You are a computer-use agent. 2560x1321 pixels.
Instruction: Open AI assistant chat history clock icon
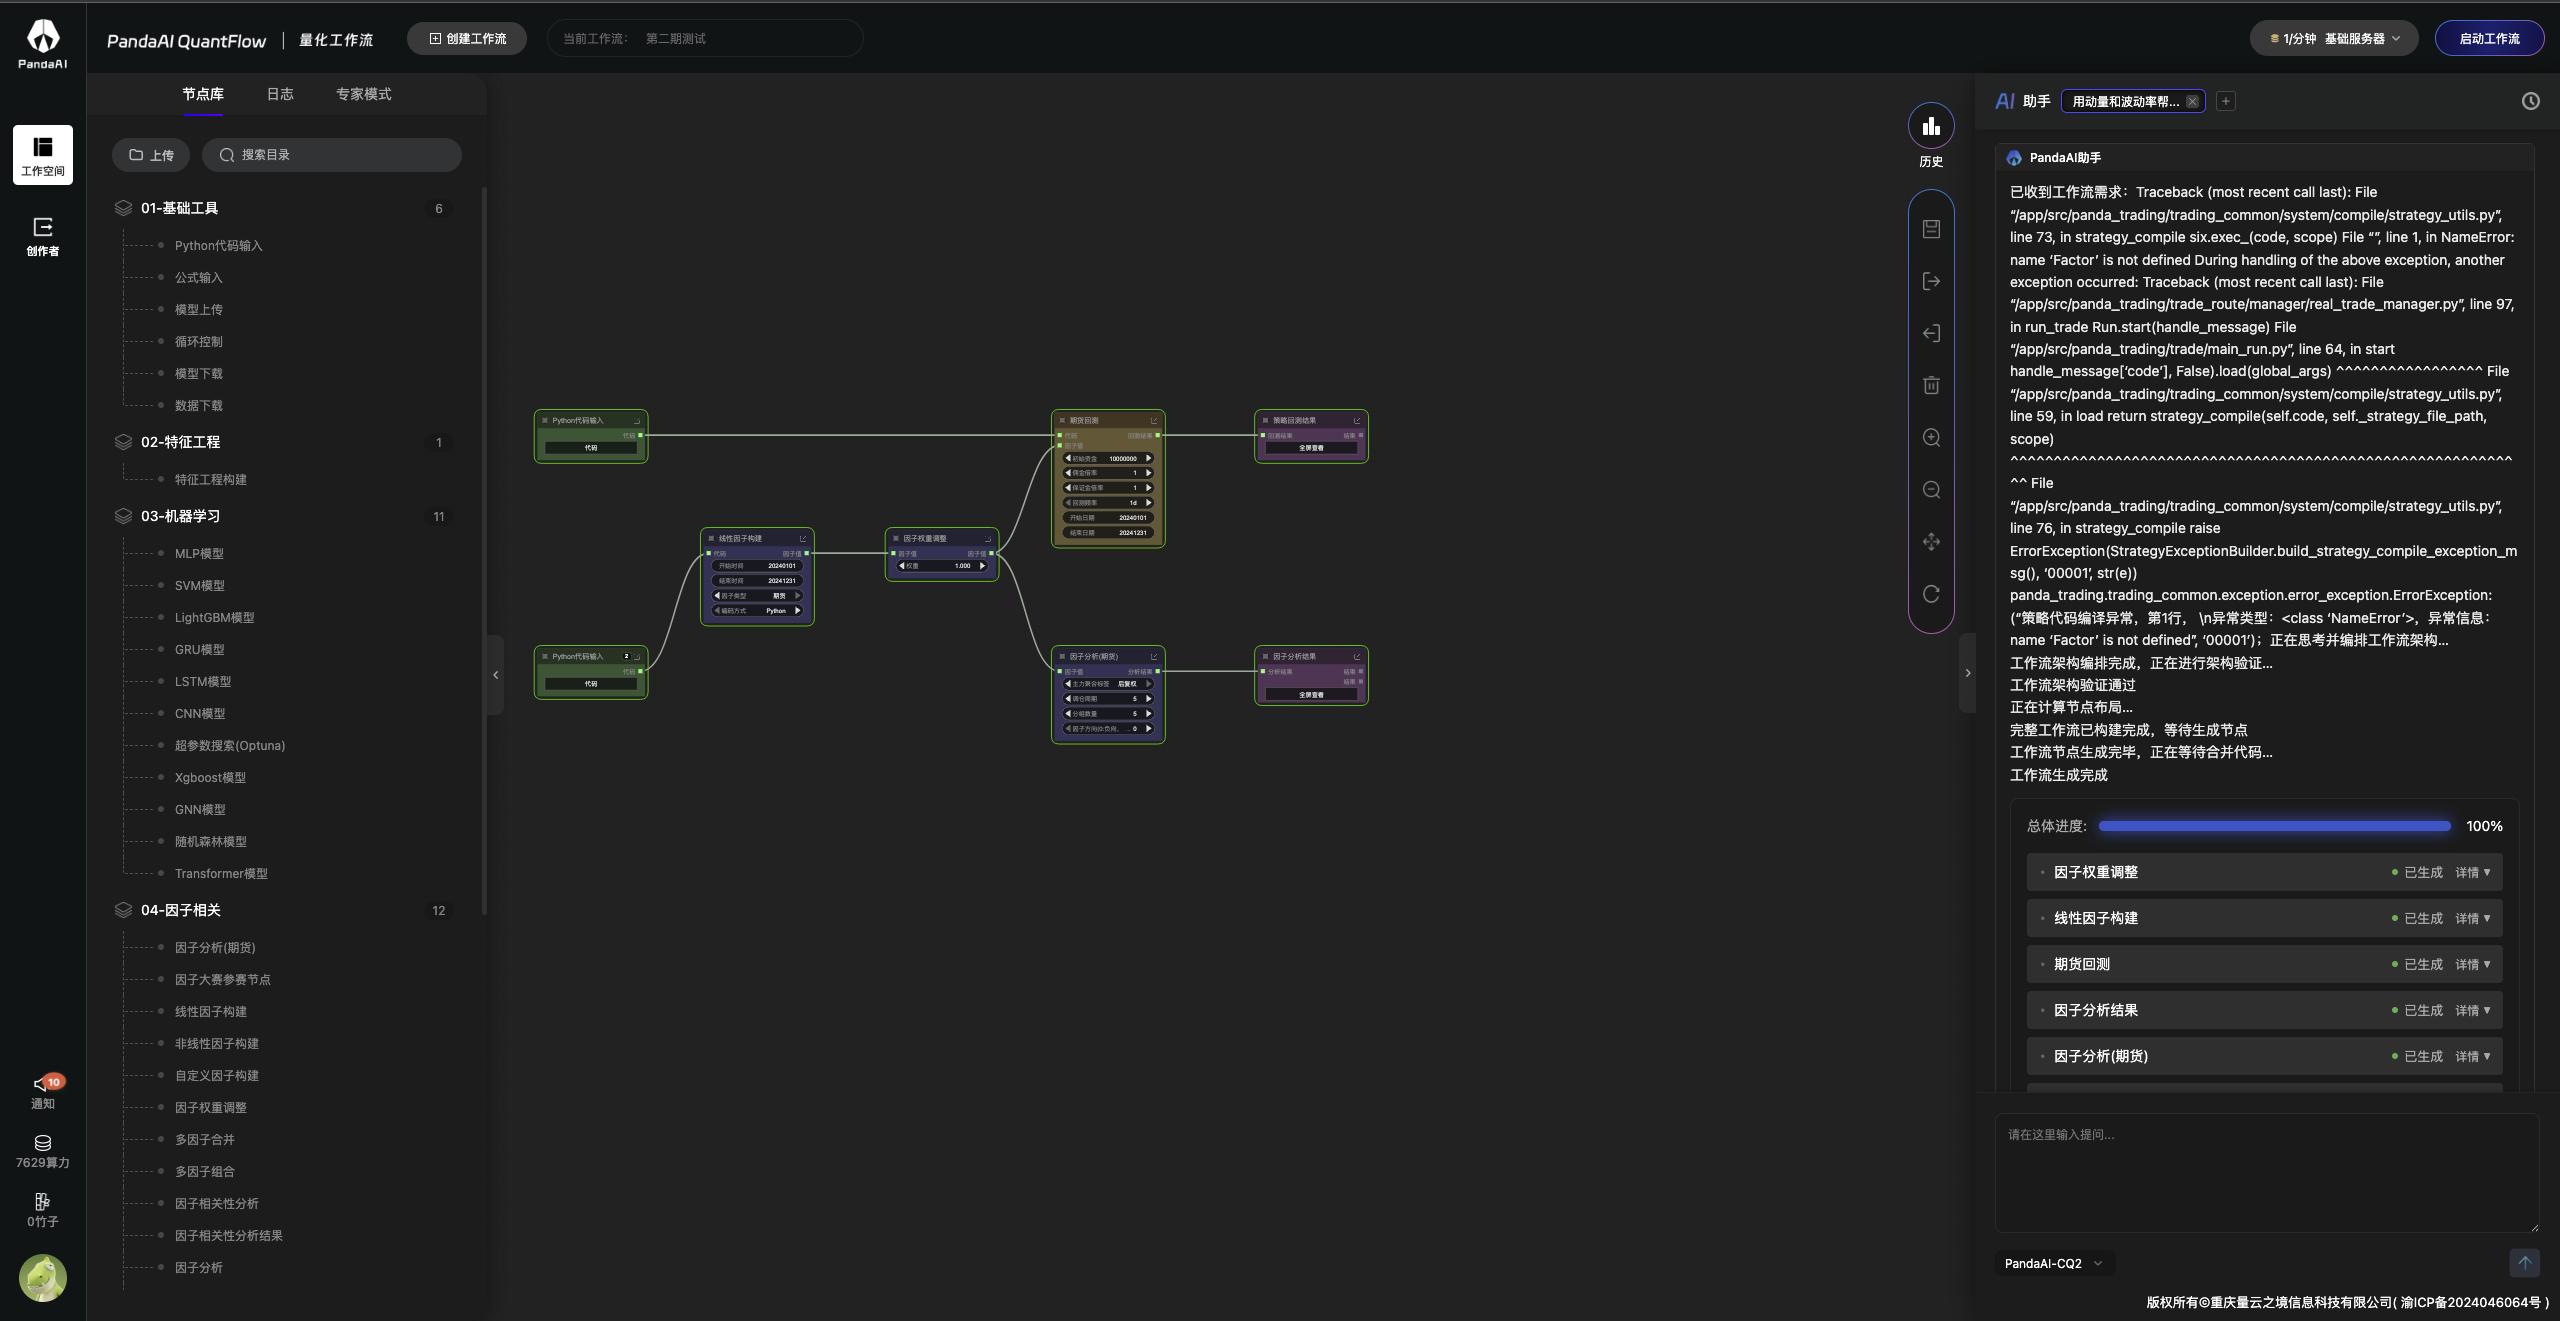point(2530,101)
